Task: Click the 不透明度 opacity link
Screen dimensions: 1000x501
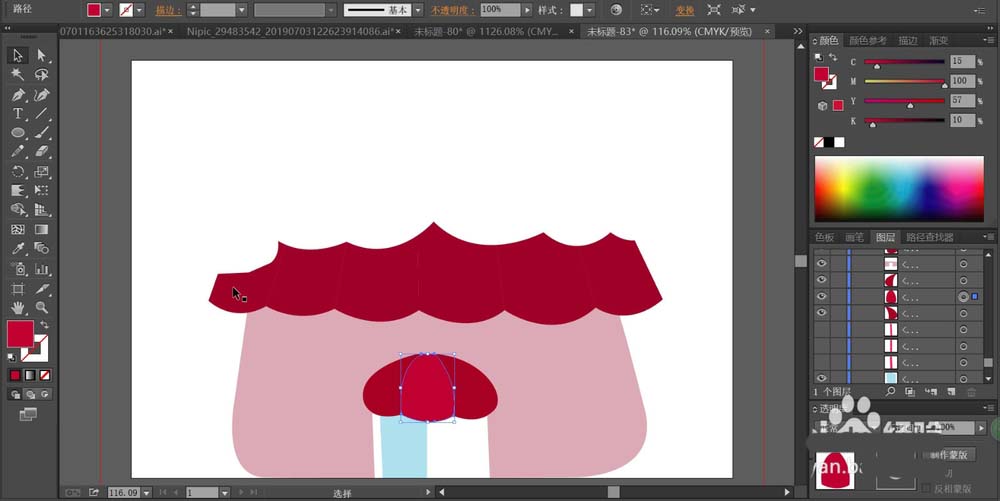Action: pyautogui.click(x=452, y=10)
